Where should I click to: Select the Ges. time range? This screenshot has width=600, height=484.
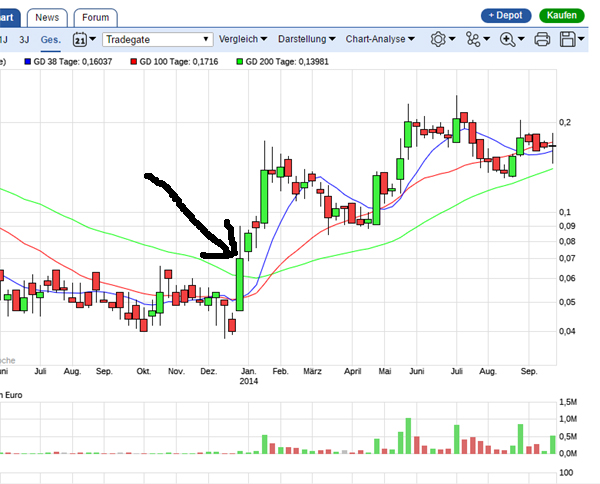pyautogui.click(x=51, y=39)
